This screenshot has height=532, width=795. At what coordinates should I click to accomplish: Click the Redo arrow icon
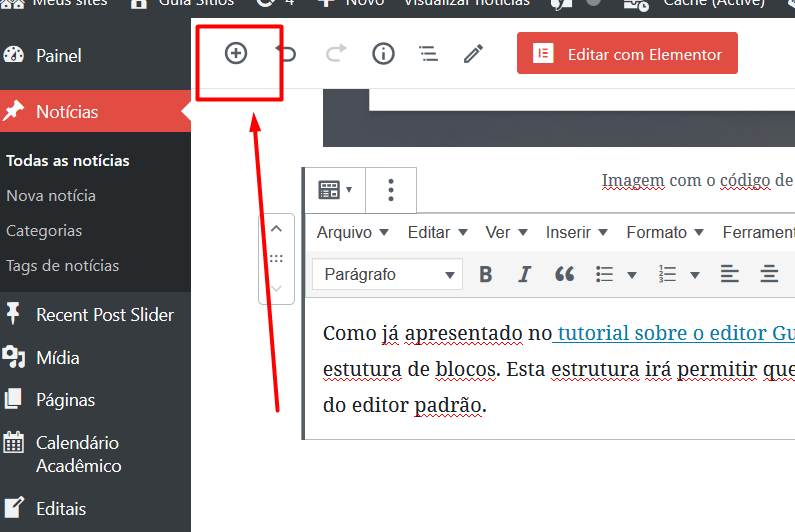(x=336, y=54)
